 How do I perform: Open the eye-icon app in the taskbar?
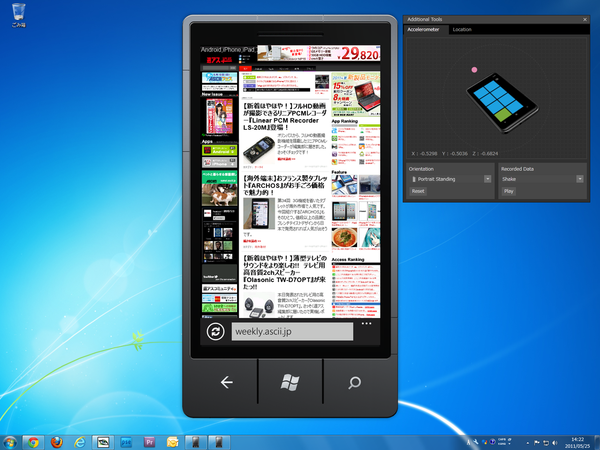(103, 443)
